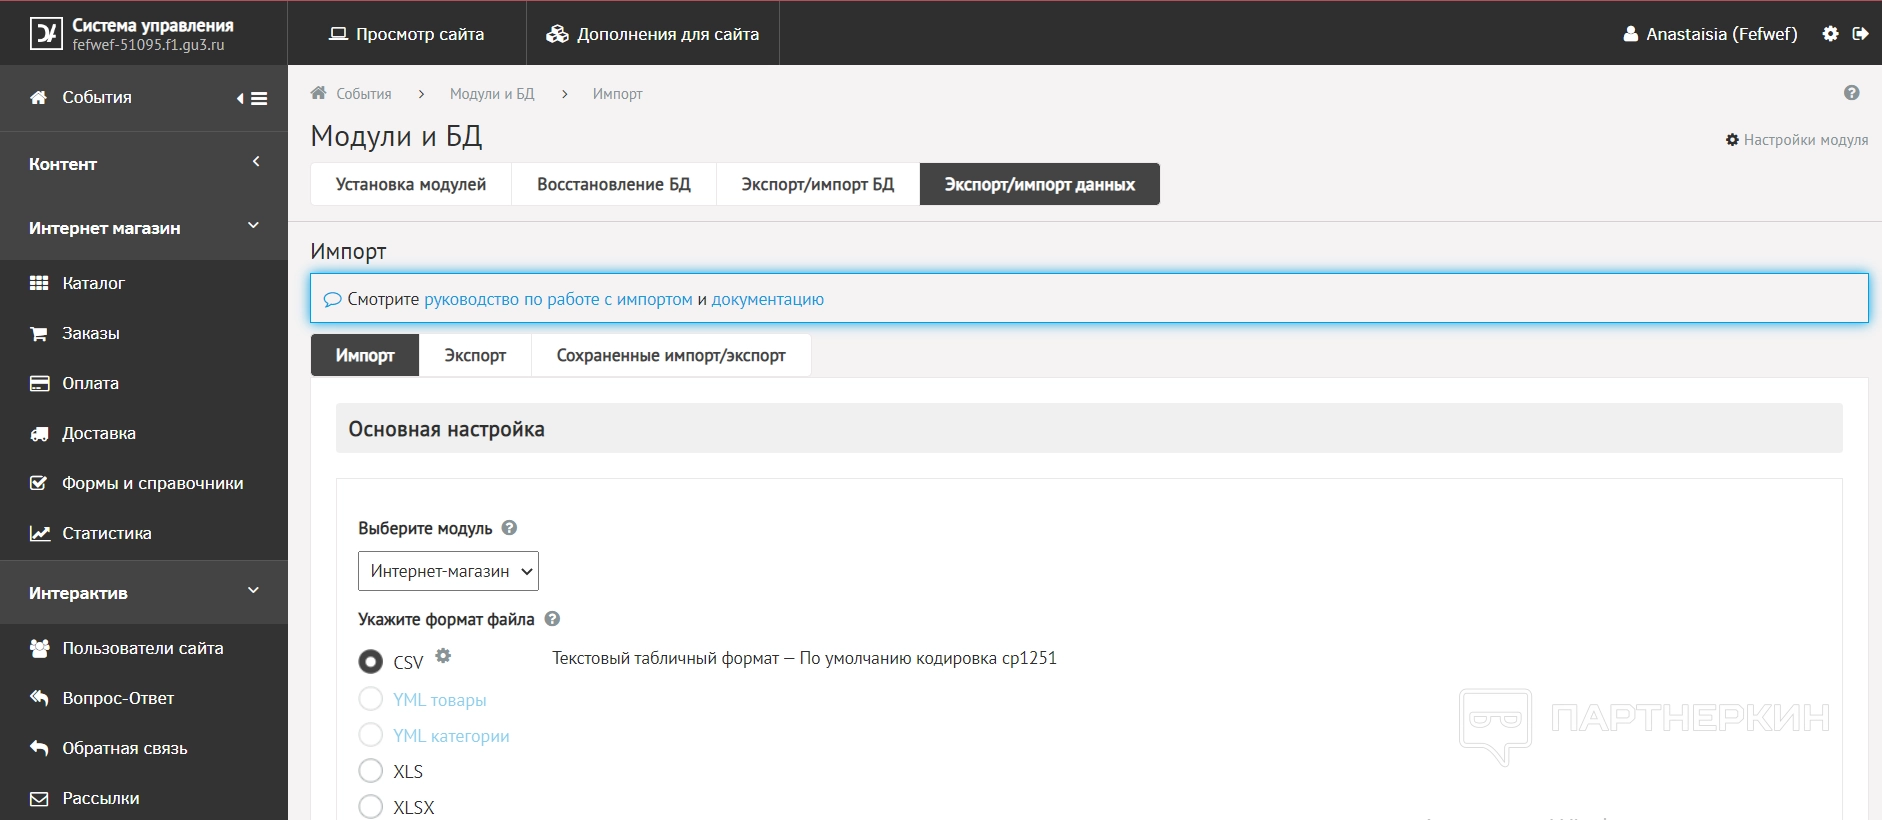Click the help icon next to Укажите формат файла
This screenshot has width=1882, height=820.
pyautogui.click(x=552, y=619)
